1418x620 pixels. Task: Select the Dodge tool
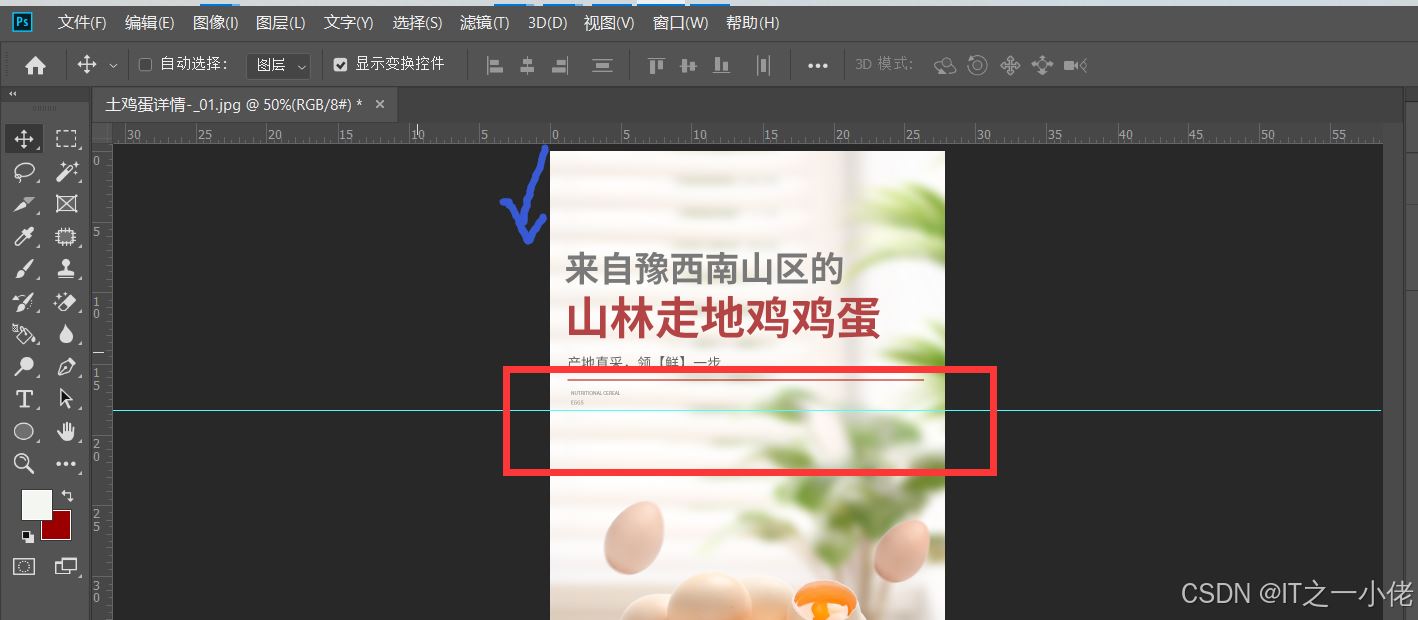pos(24,366)
